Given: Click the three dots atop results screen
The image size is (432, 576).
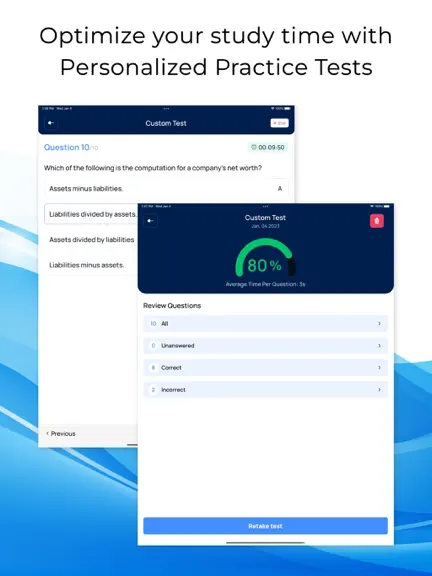Looking at the screenshot, I should coord(265,206).
